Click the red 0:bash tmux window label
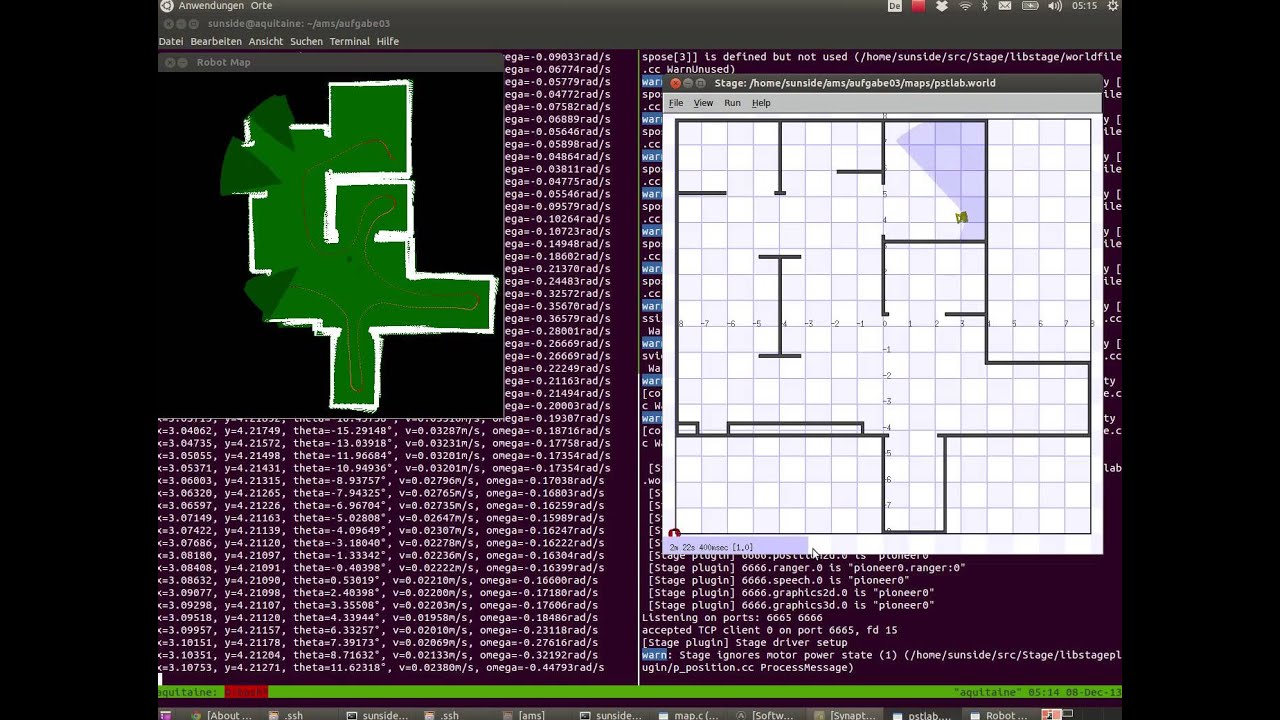The width and height of the screenshot is (1280, 720). pos(246,692)
